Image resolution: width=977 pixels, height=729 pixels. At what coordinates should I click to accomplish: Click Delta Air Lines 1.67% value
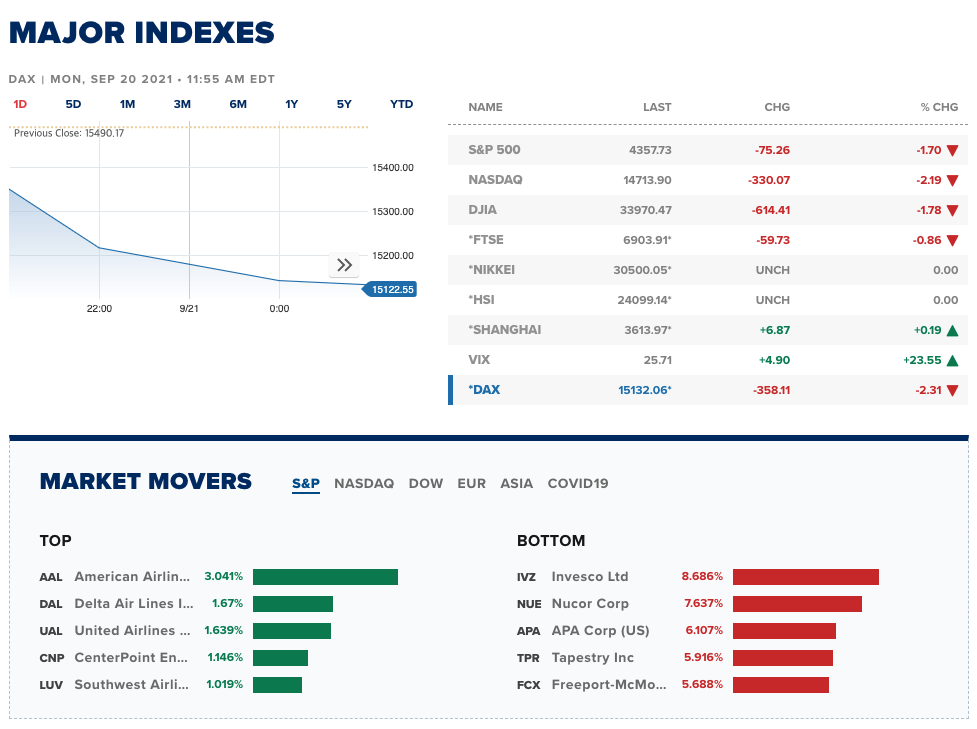coord(227,603)
